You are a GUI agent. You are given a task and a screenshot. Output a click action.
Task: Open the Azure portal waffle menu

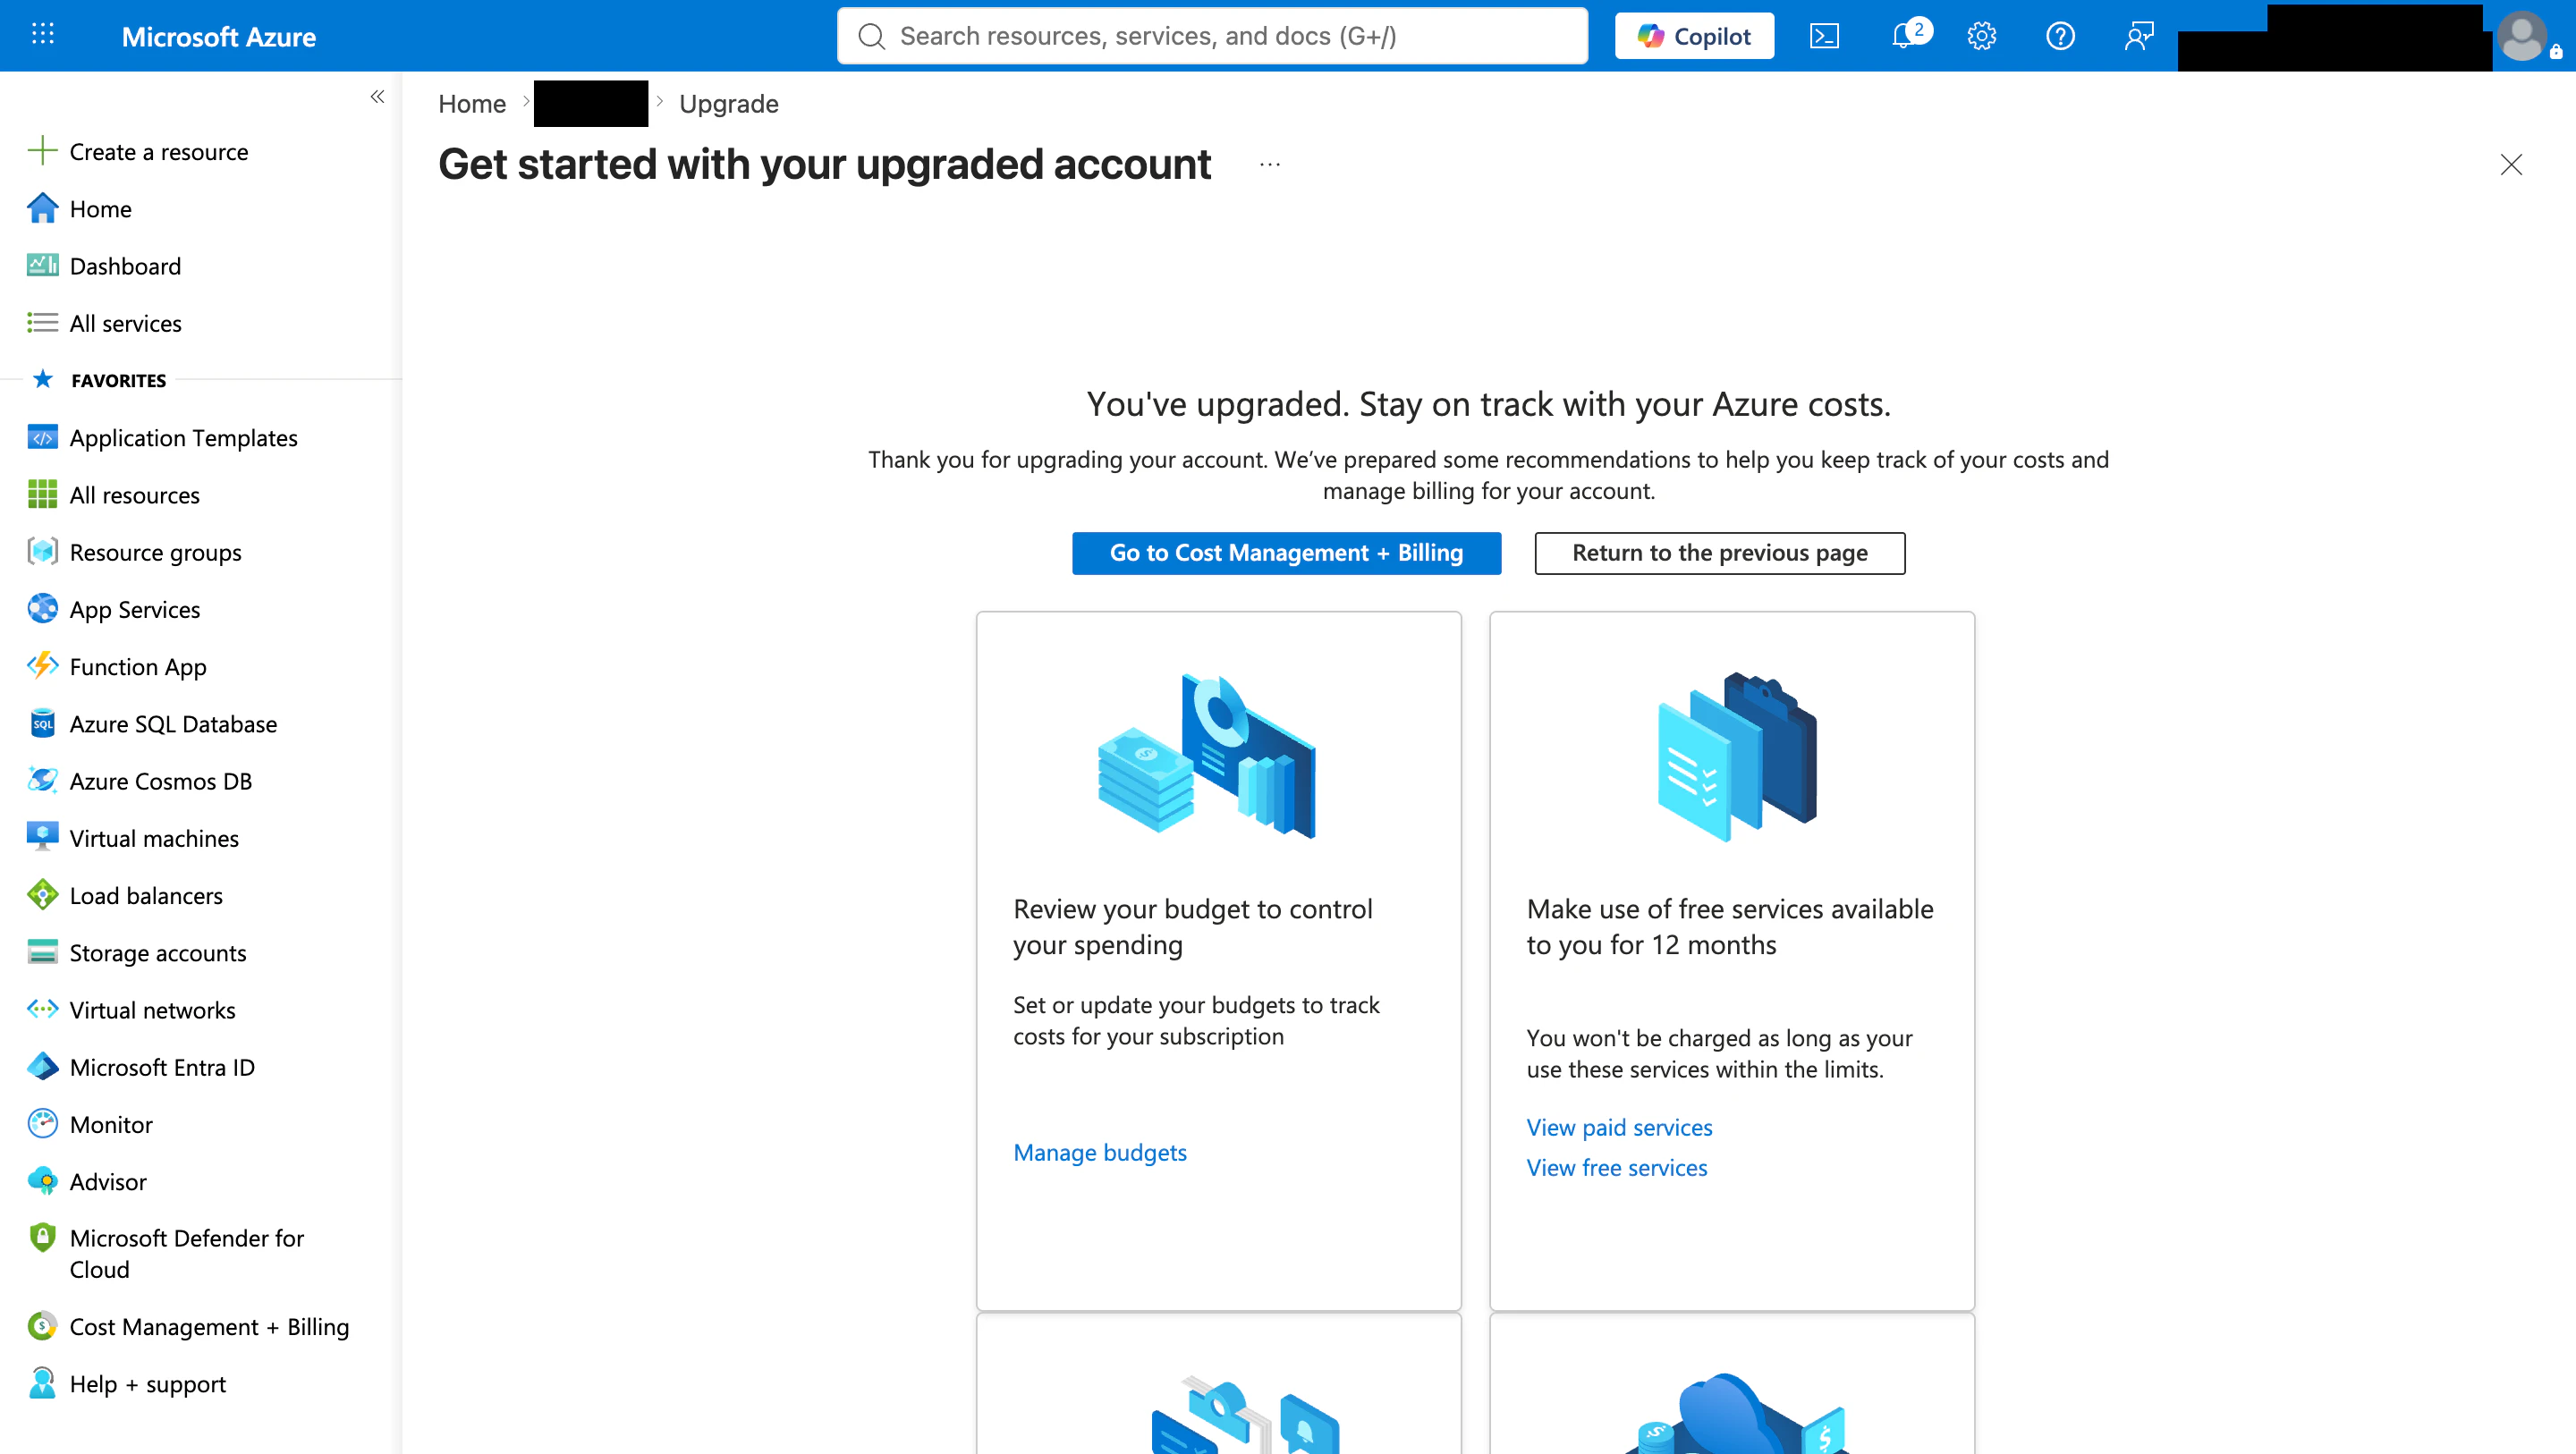pyautogui.click(x=43, y=35)
